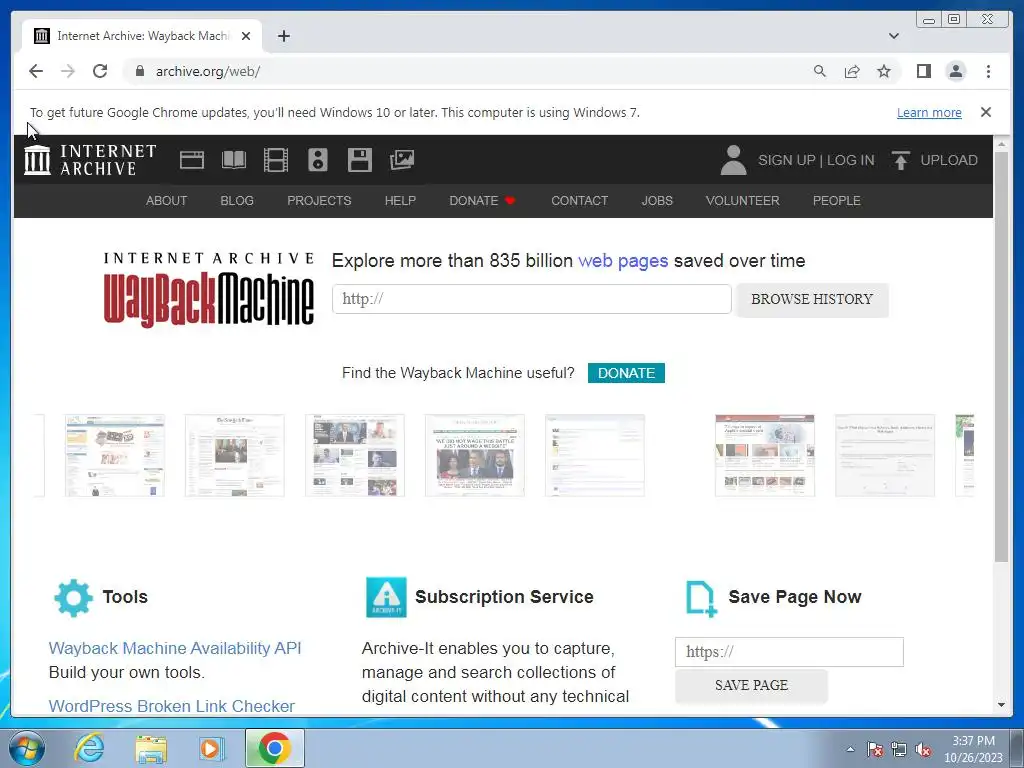Open the Texts book icon

pyautogui.click(x=234, y=160)
